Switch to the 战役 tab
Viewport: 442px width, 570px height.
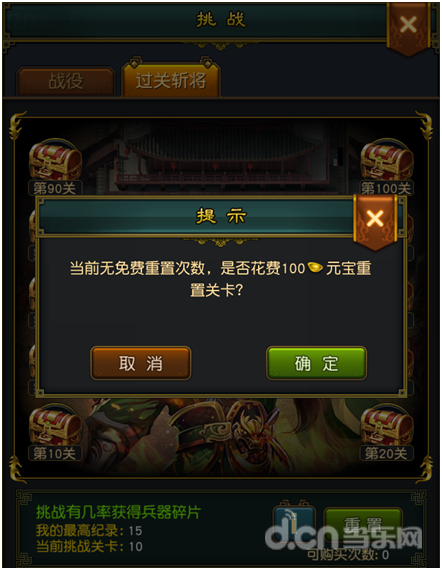click(66, 81)
